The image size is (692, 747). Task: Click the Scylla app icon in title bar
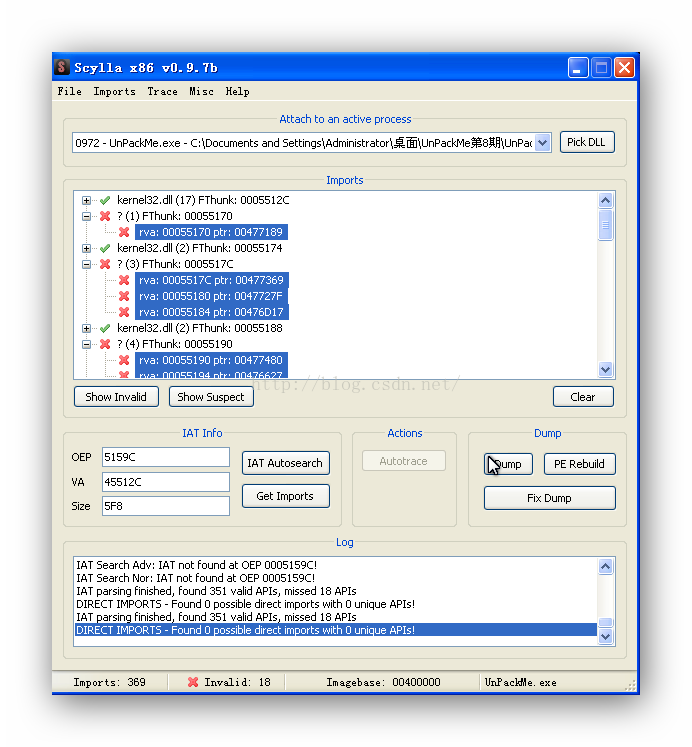(x=62, y=67)
